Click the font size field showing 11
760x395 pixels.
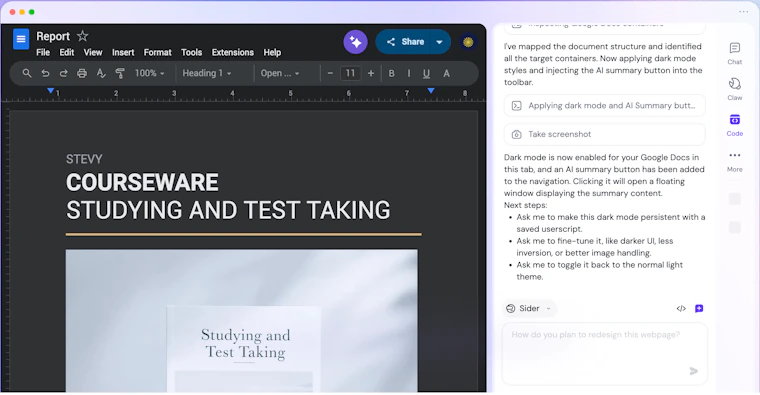point(350,73)
